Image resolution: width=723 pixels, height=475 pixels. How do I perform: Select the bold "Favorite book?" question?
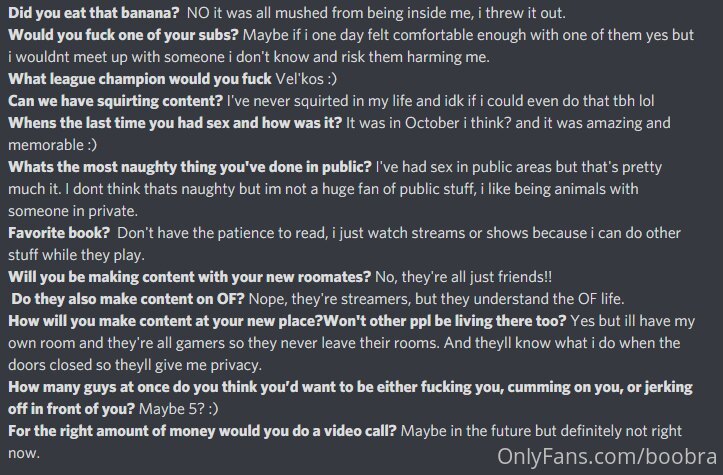(x=59, y=233)
